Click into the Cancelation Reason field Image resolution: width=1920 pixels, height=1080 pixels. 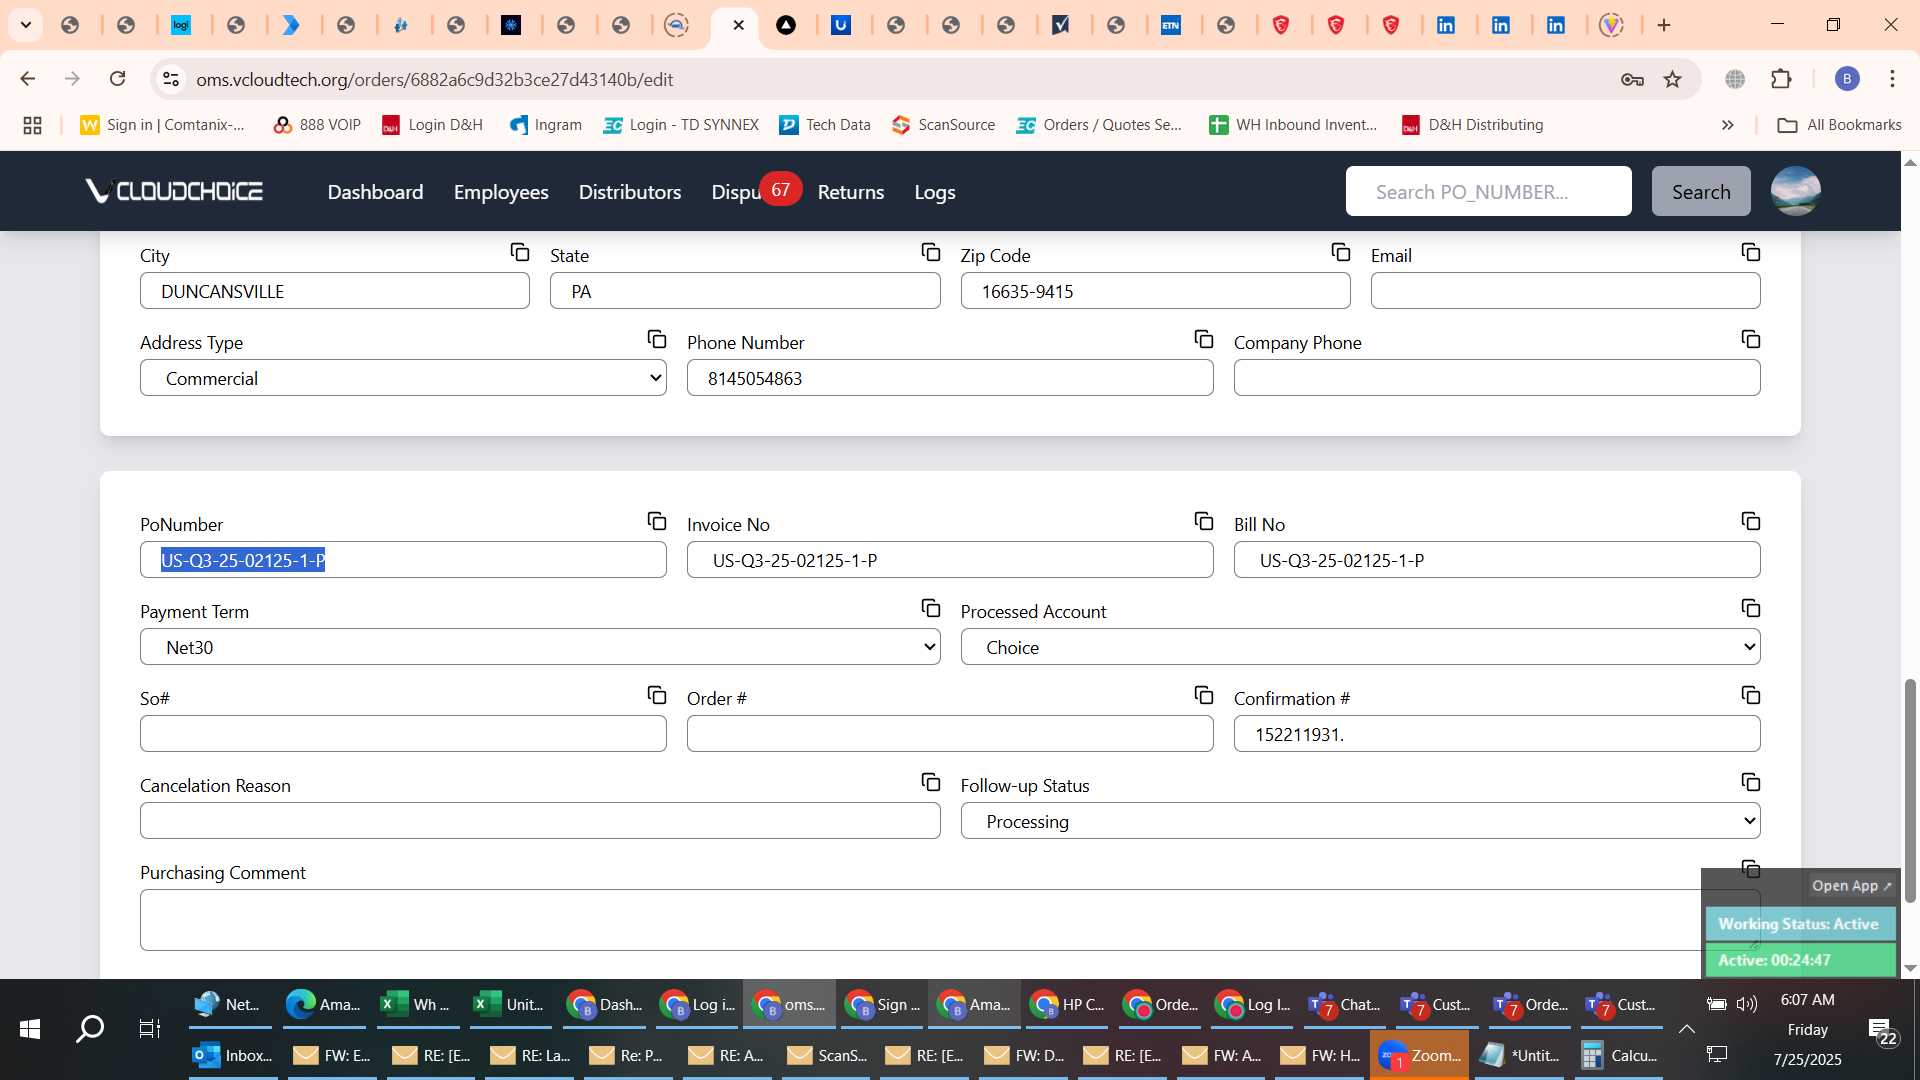(540, 821)
